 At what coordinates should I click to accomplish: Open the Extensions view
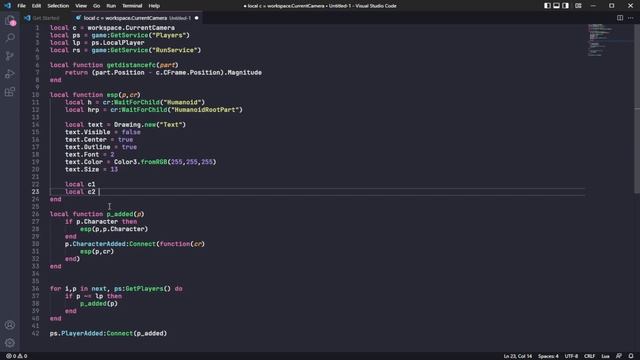click(10, 92)
